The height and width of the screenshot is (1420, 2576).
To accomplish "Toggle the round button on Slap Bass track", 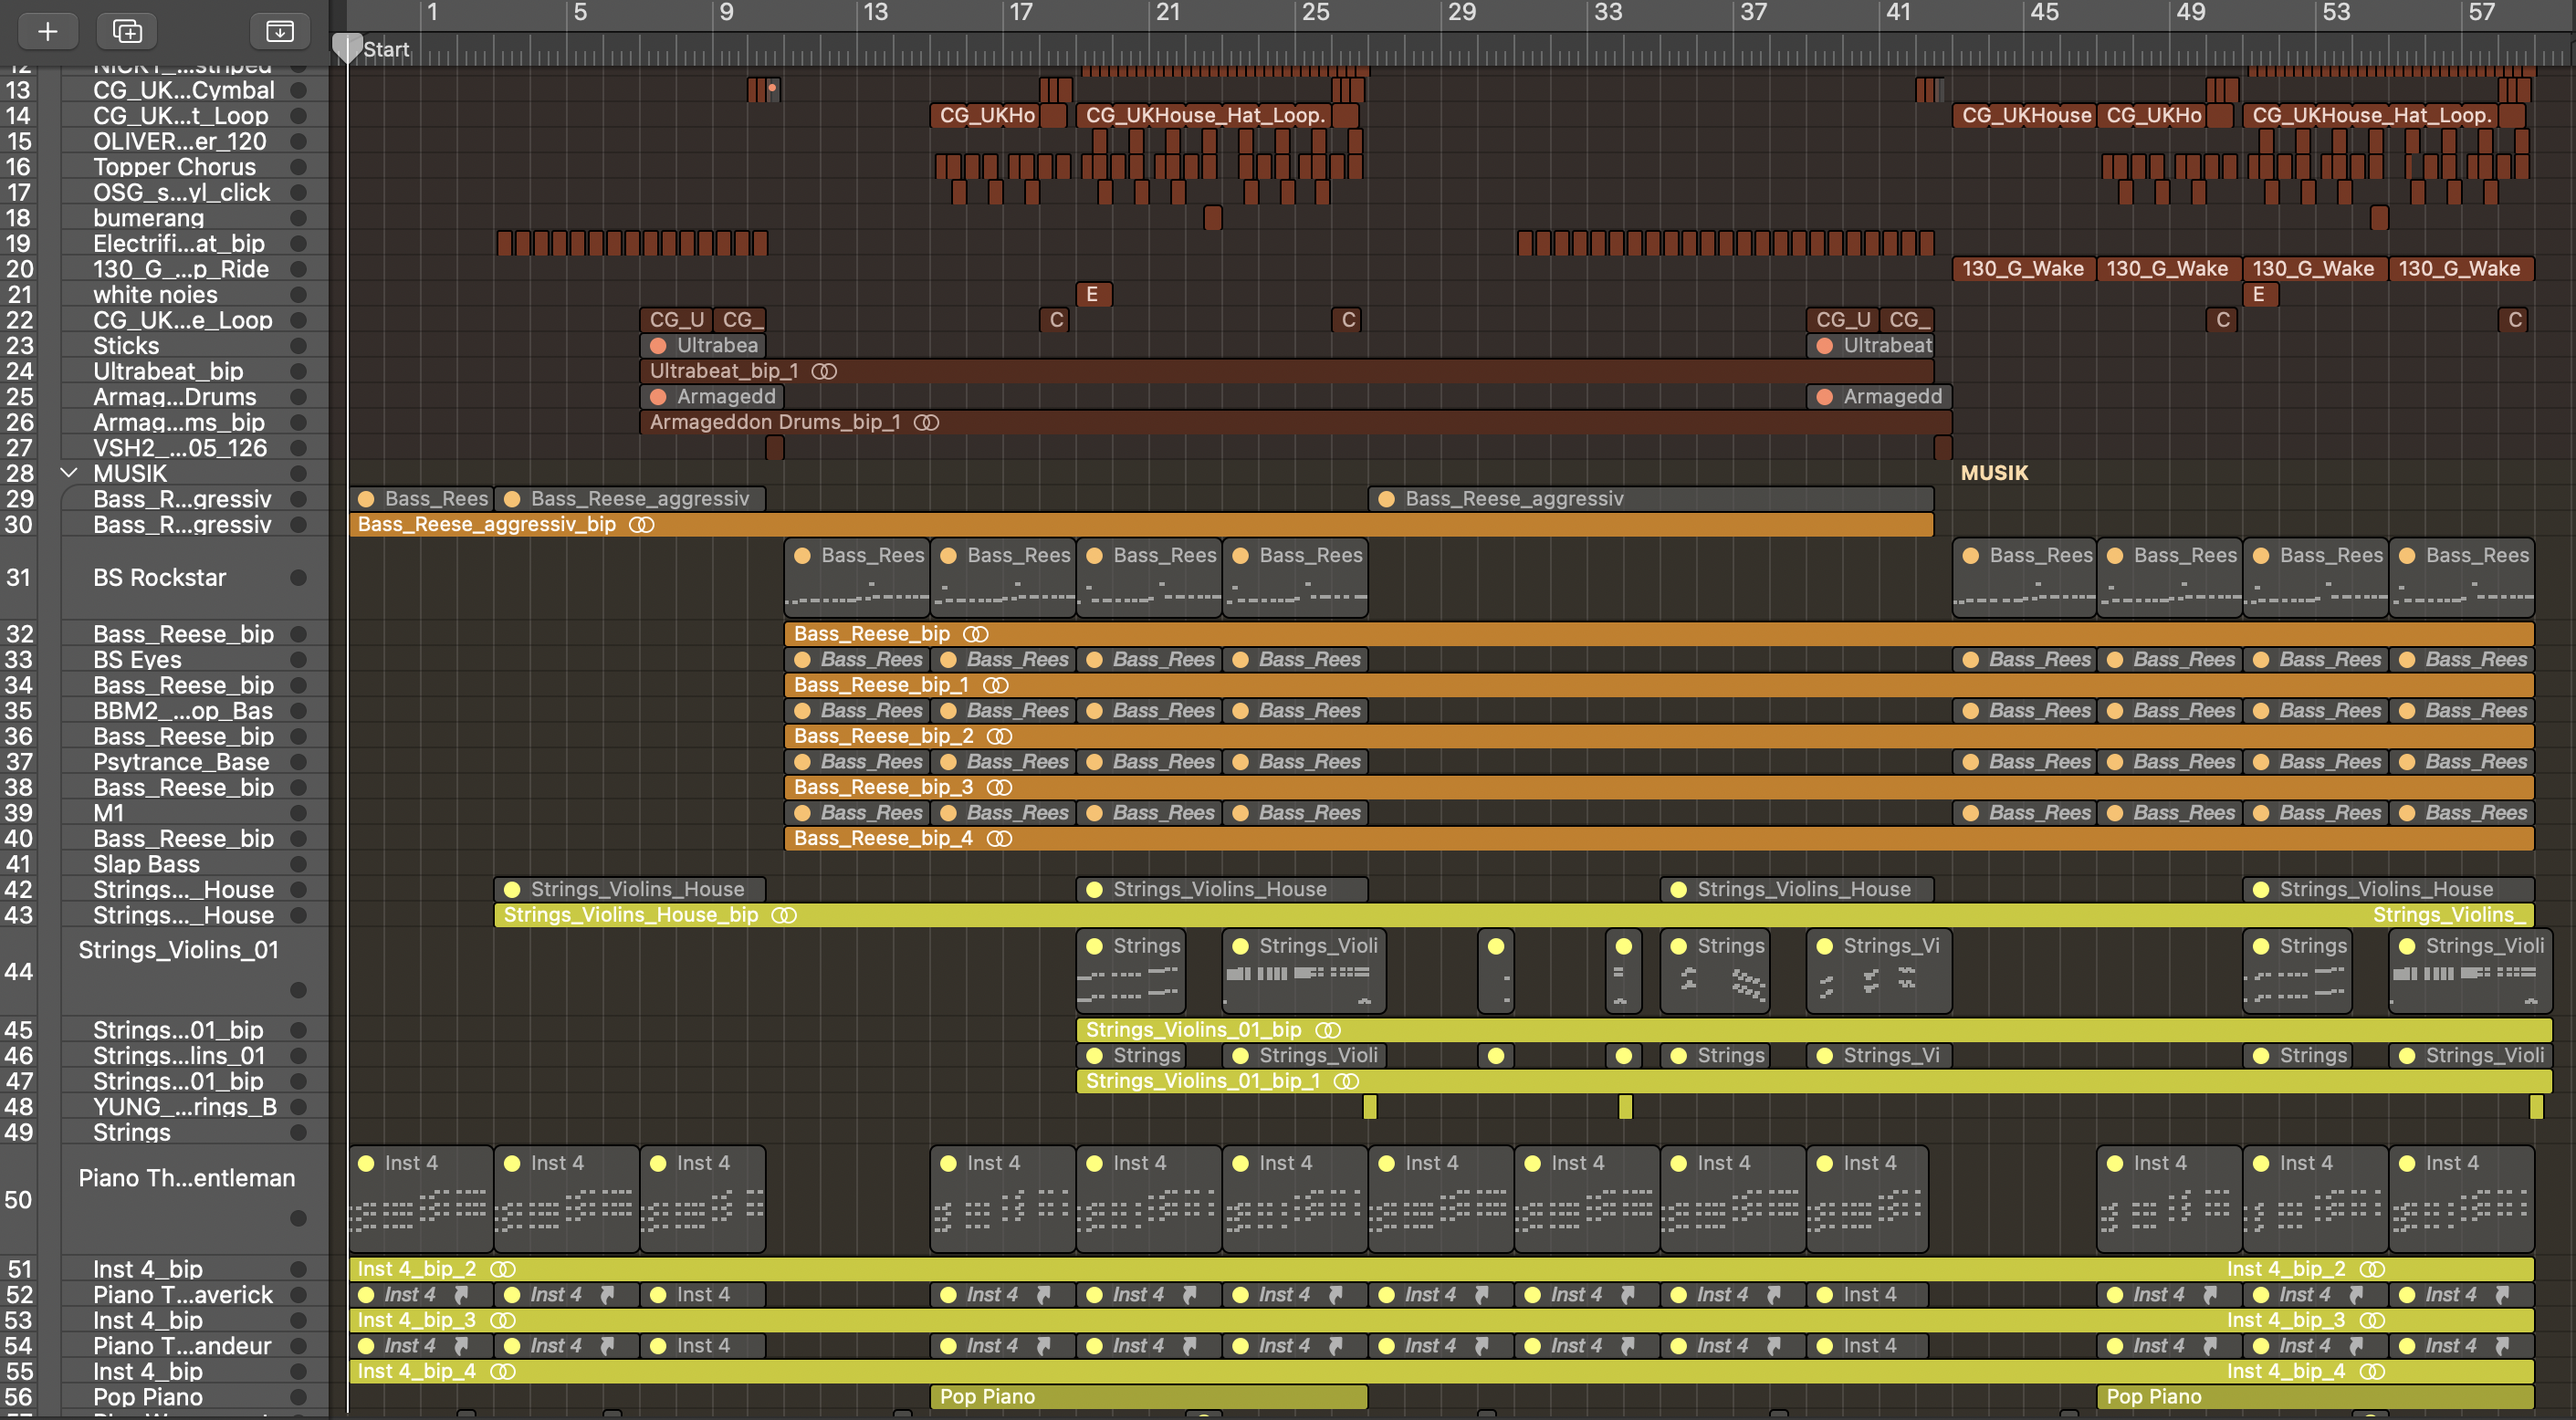I will coord(298,864).
